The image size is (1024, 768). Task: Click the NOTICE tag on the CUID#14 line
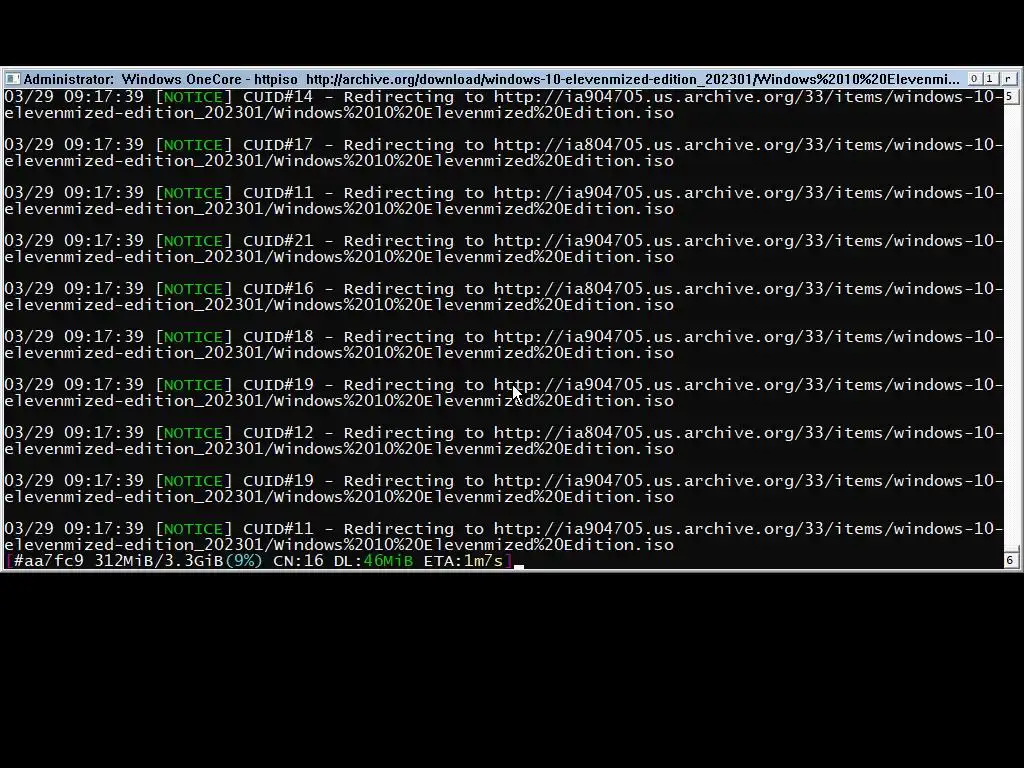[x=193, y=97]
